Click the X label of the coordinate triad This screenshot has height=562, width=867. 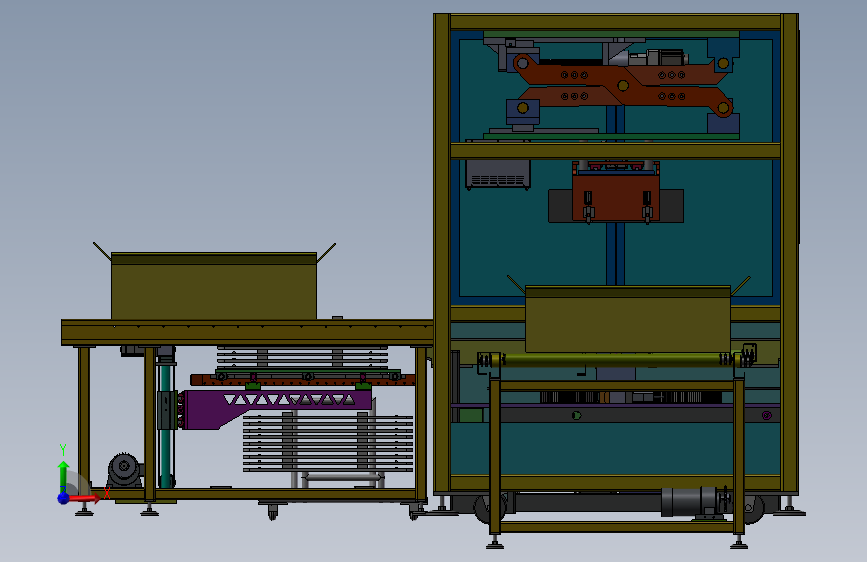[x=107, y=493]
